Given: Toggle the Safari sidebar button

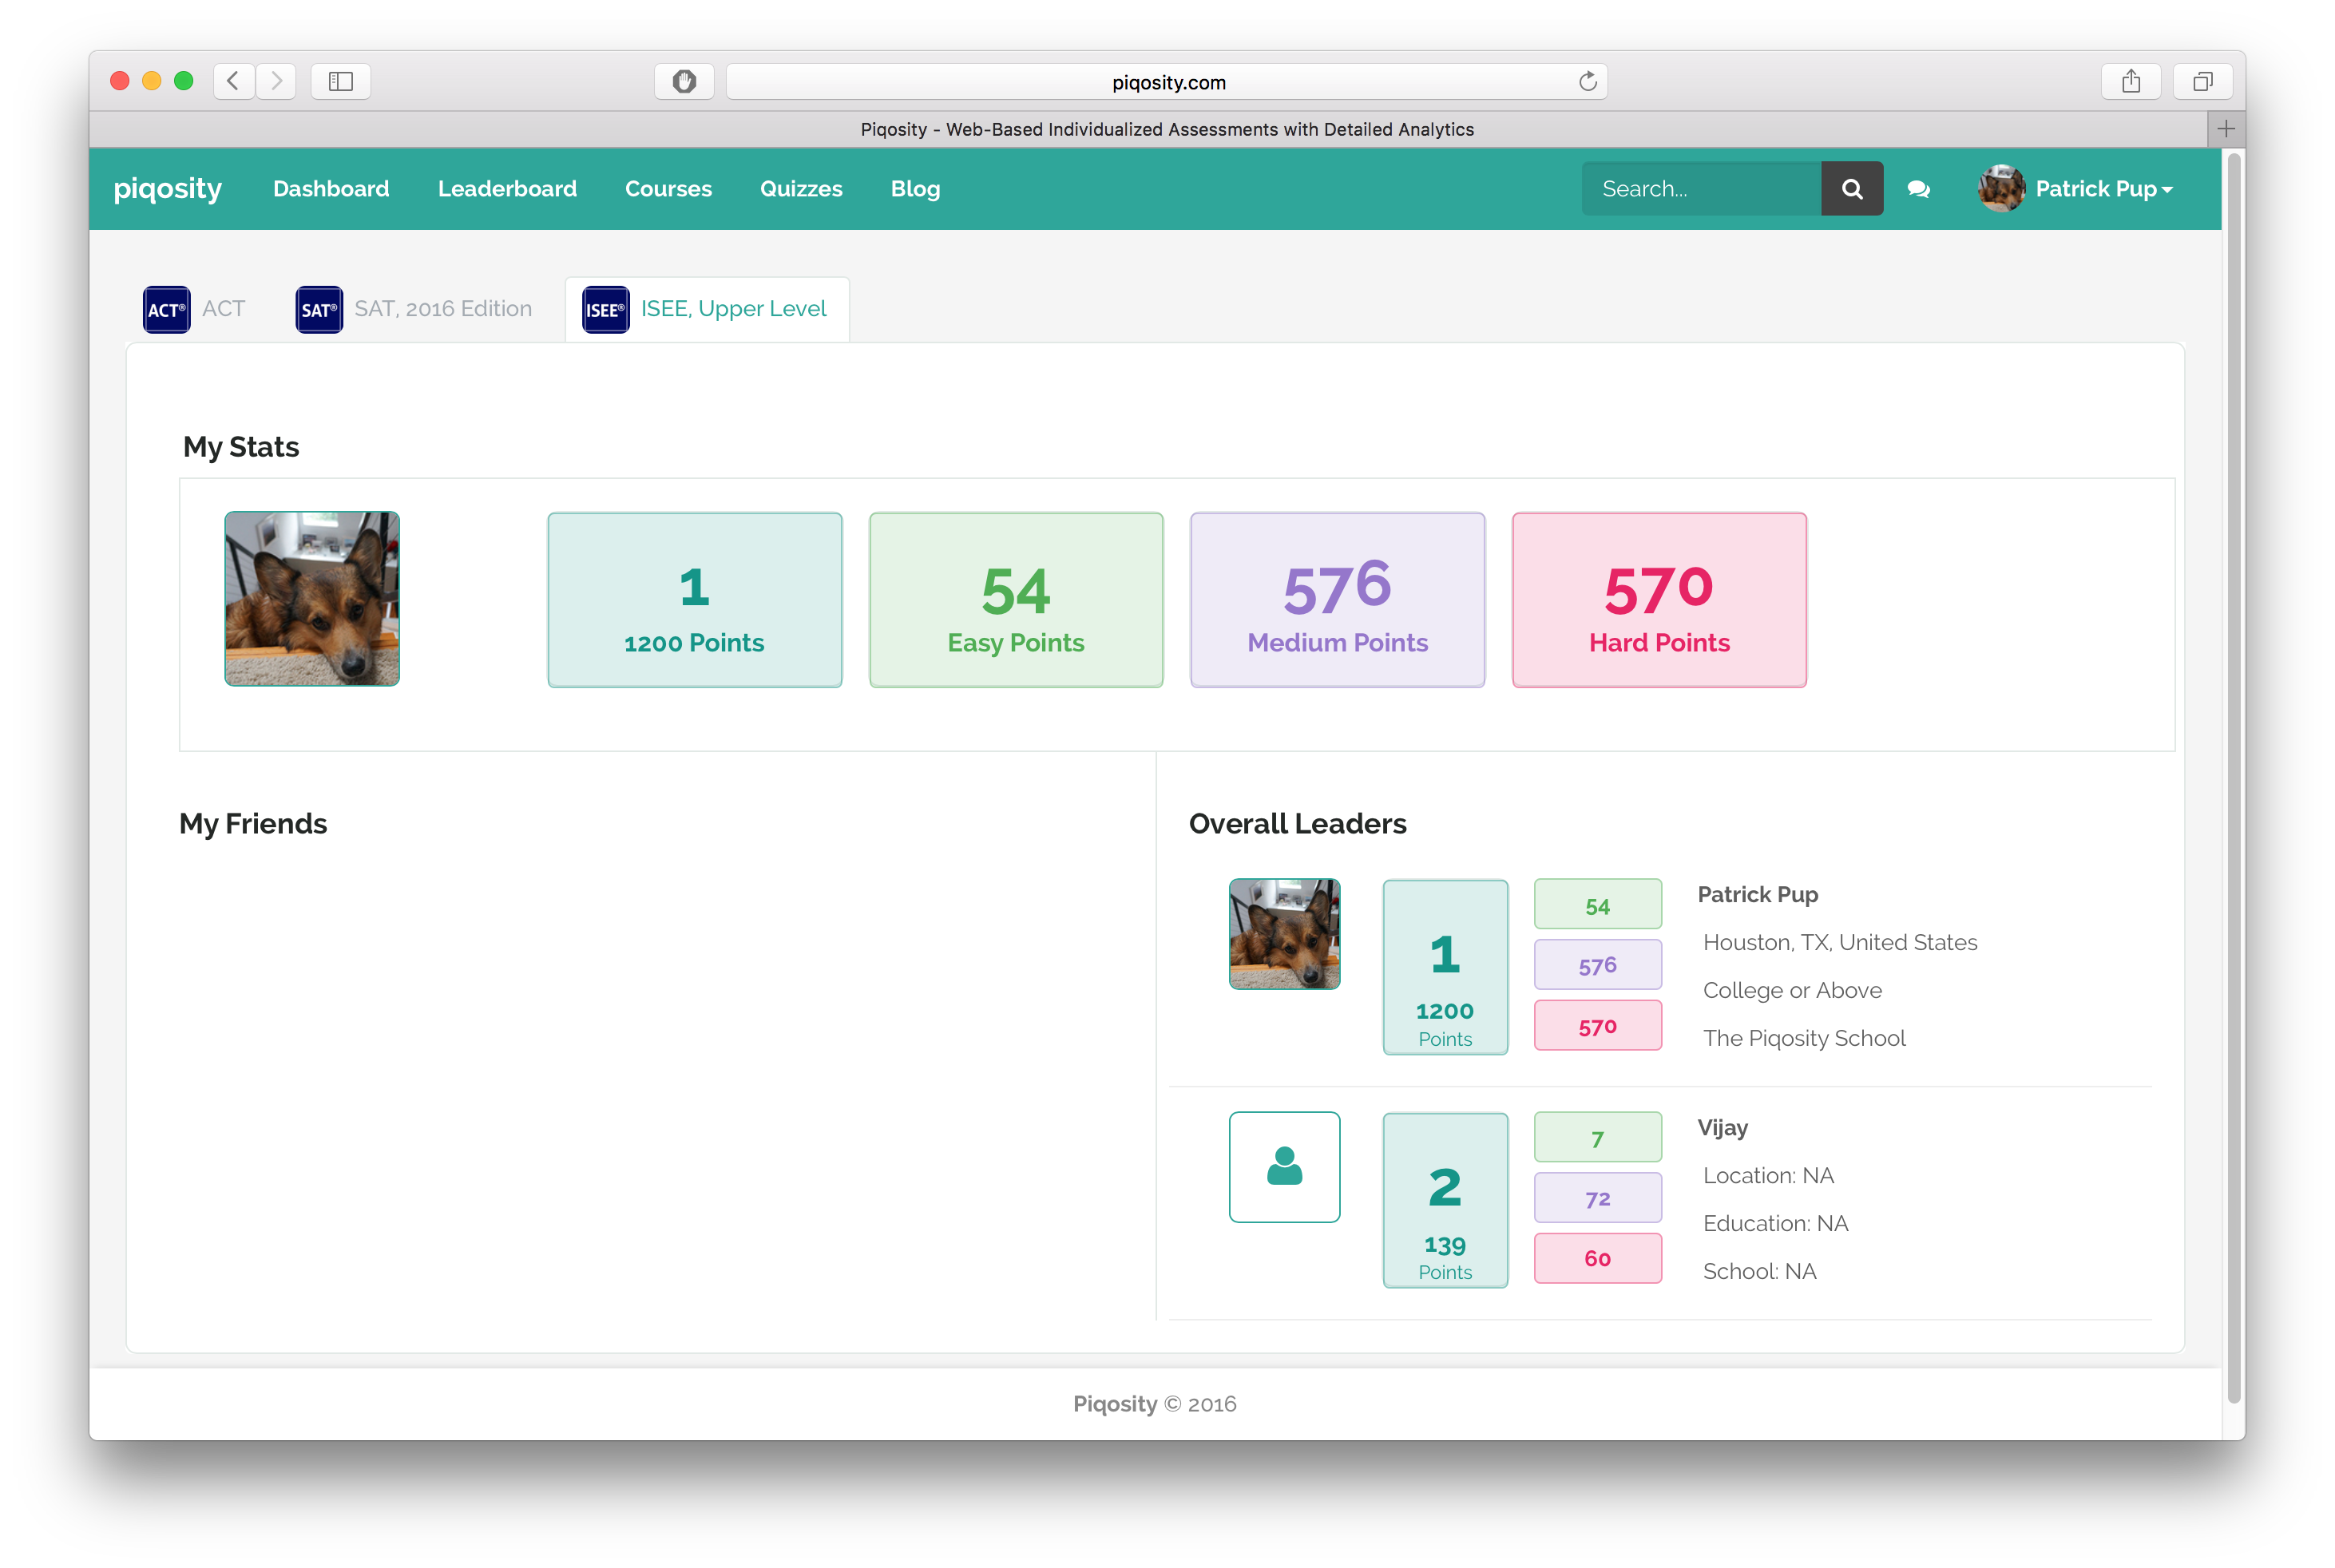Looking at the screenshot, I should tap(341, 81).
